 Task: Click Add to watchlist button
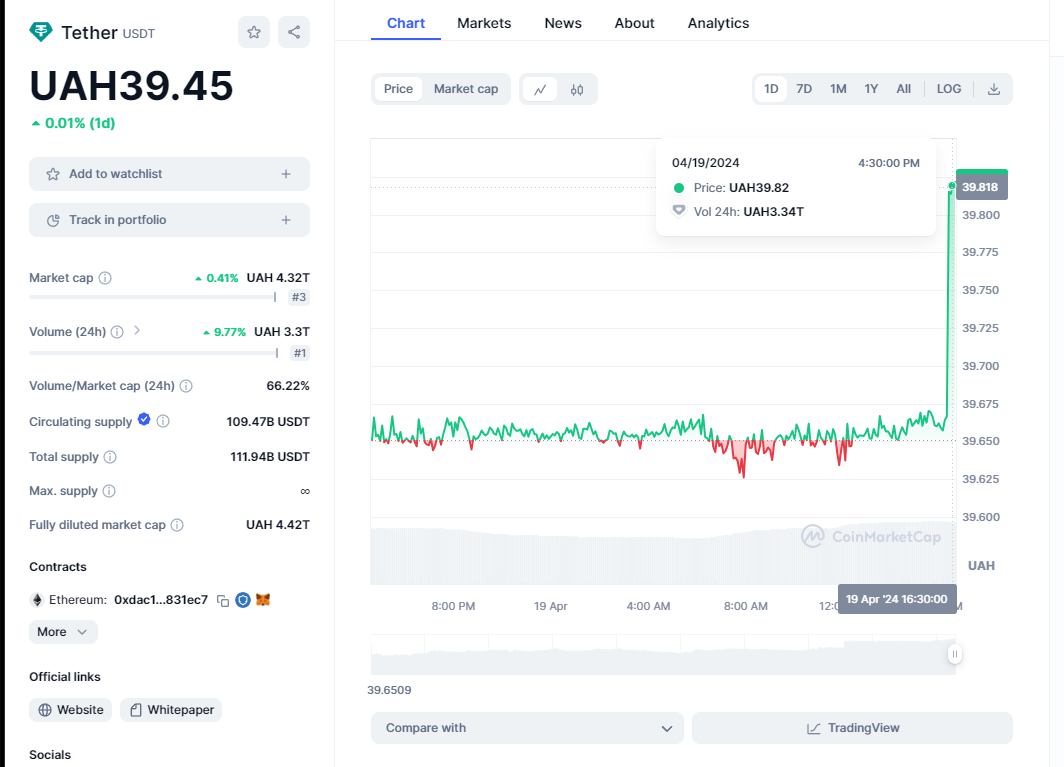[169, 174]
